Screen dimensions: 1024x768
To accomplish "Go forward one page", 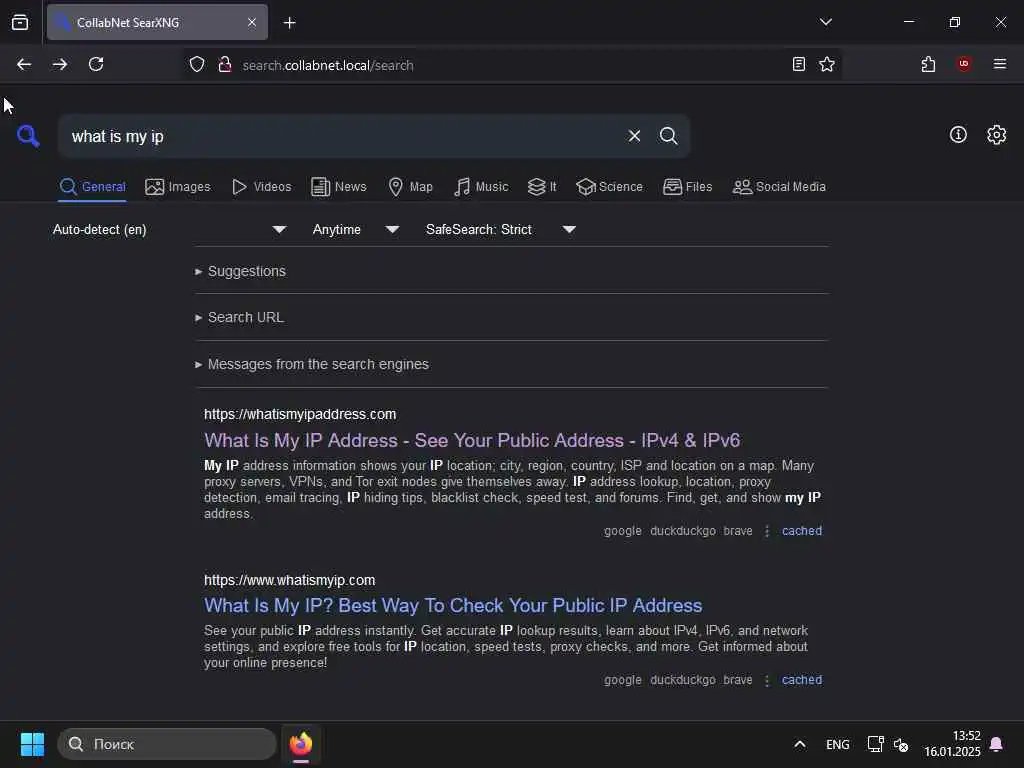I will tap(59, 64).
